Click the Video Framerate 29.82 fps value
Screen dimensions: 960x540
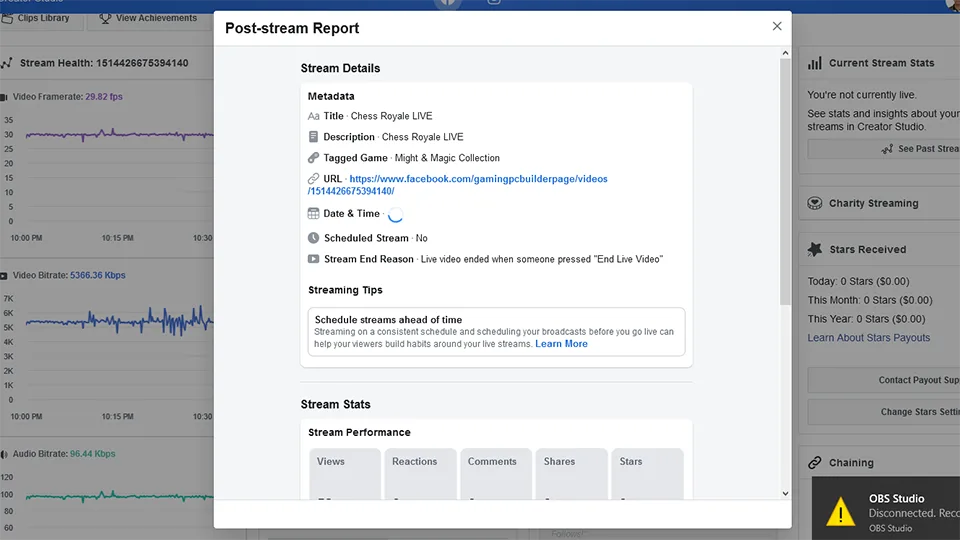pyautogui.click(x=103, y=97)
